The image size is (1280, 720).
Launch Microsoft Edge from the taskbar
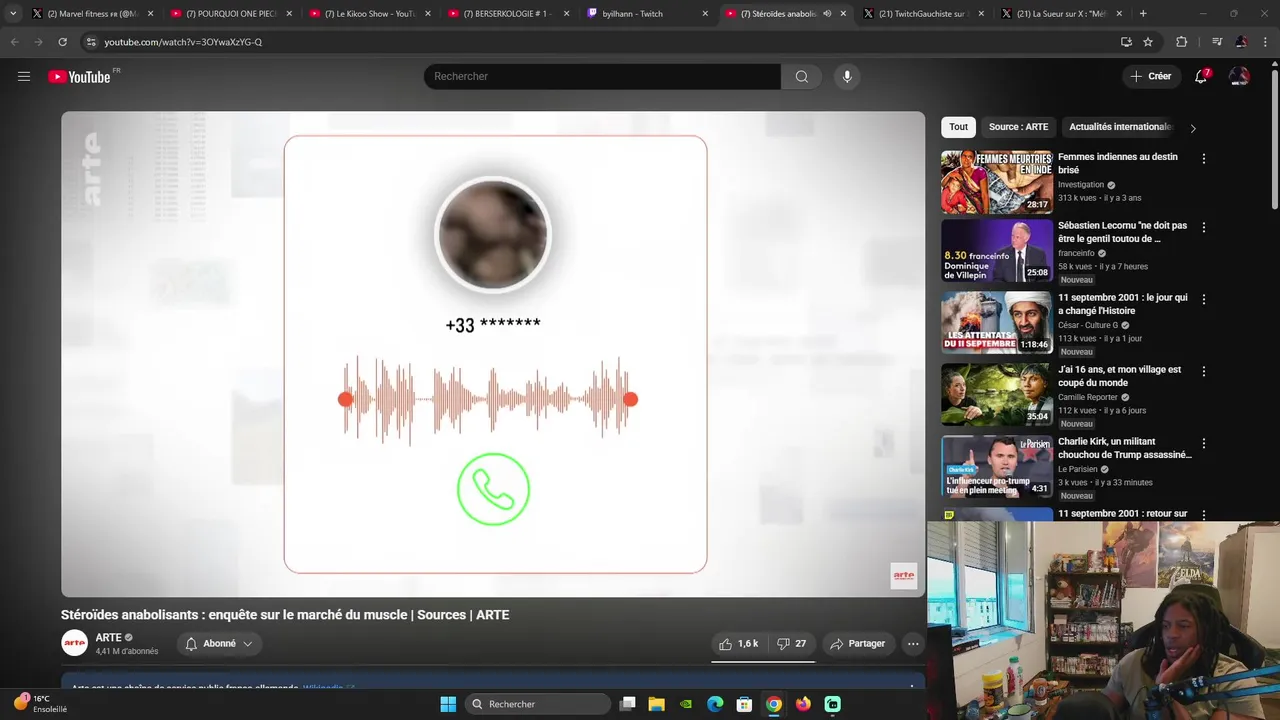(715, 704)
